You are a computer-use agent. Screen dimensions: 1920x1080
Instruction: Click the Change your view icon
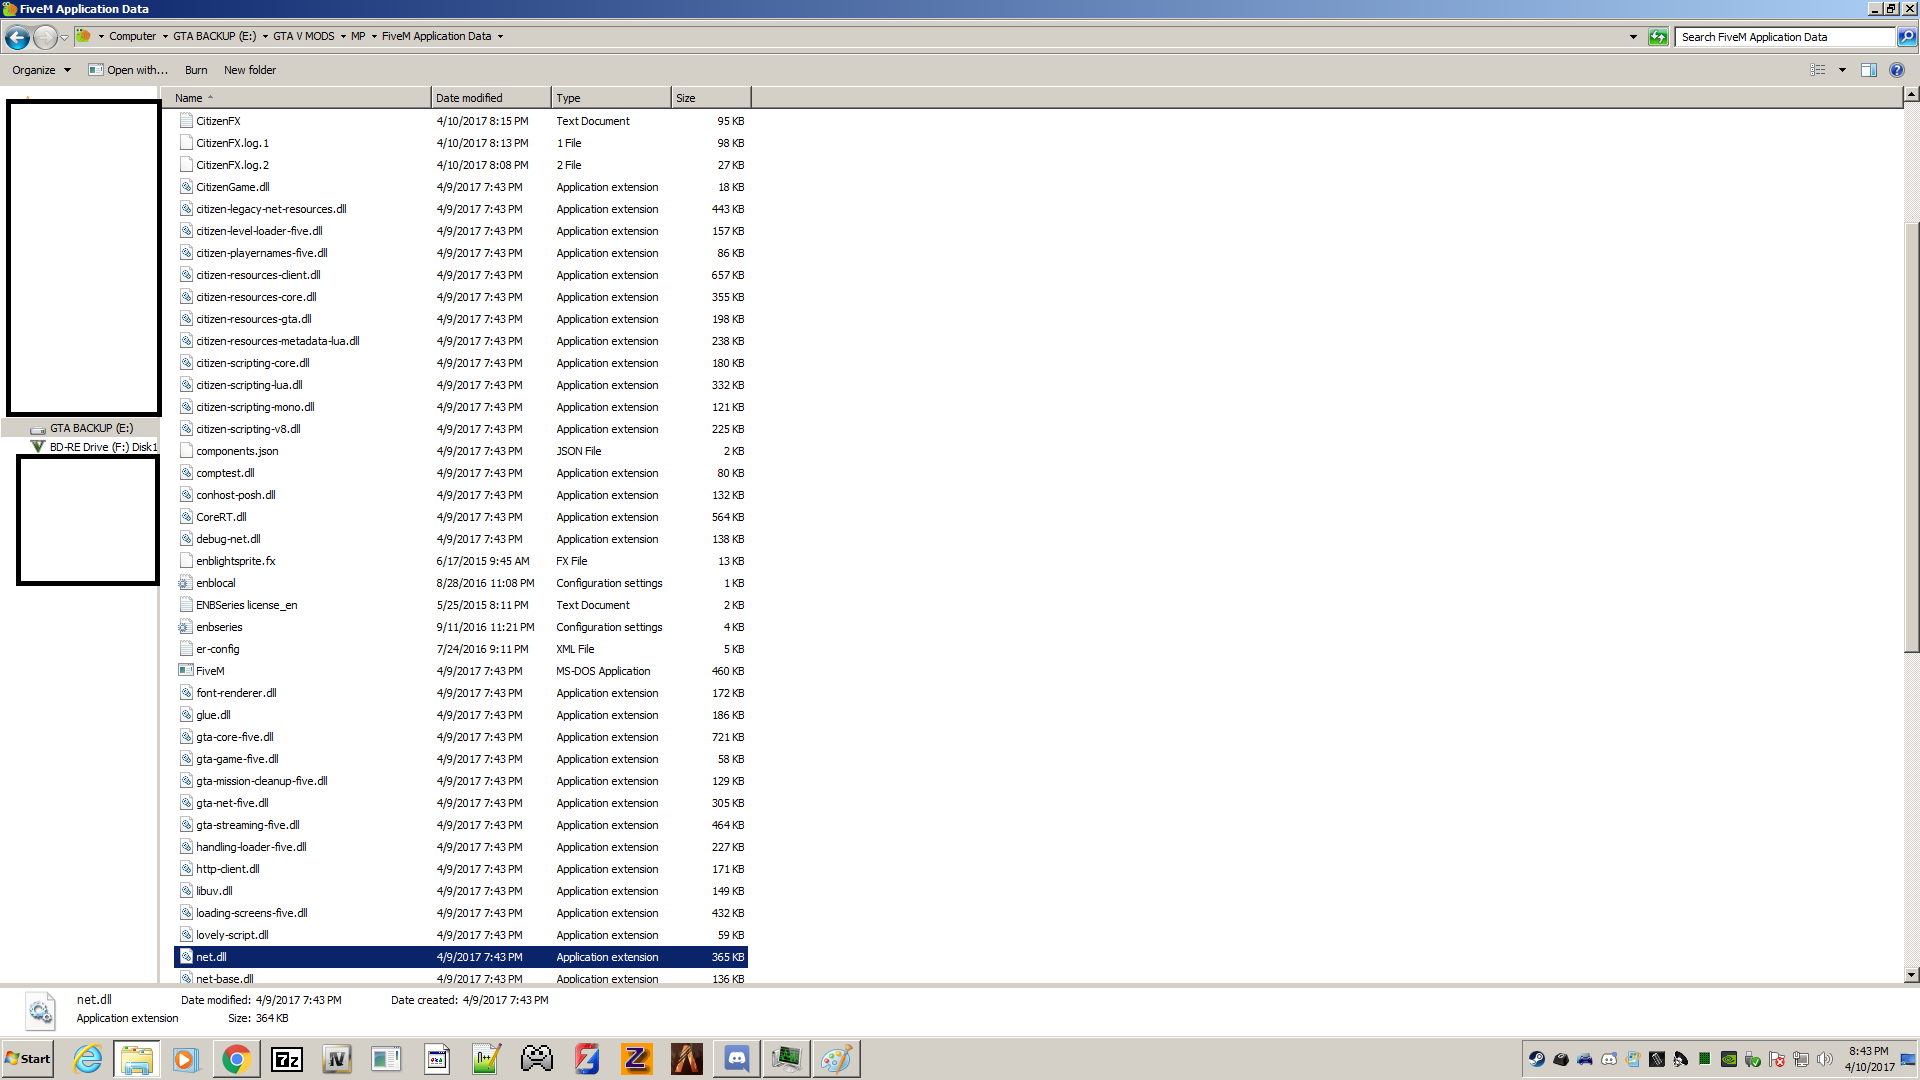pos(1818,70)
